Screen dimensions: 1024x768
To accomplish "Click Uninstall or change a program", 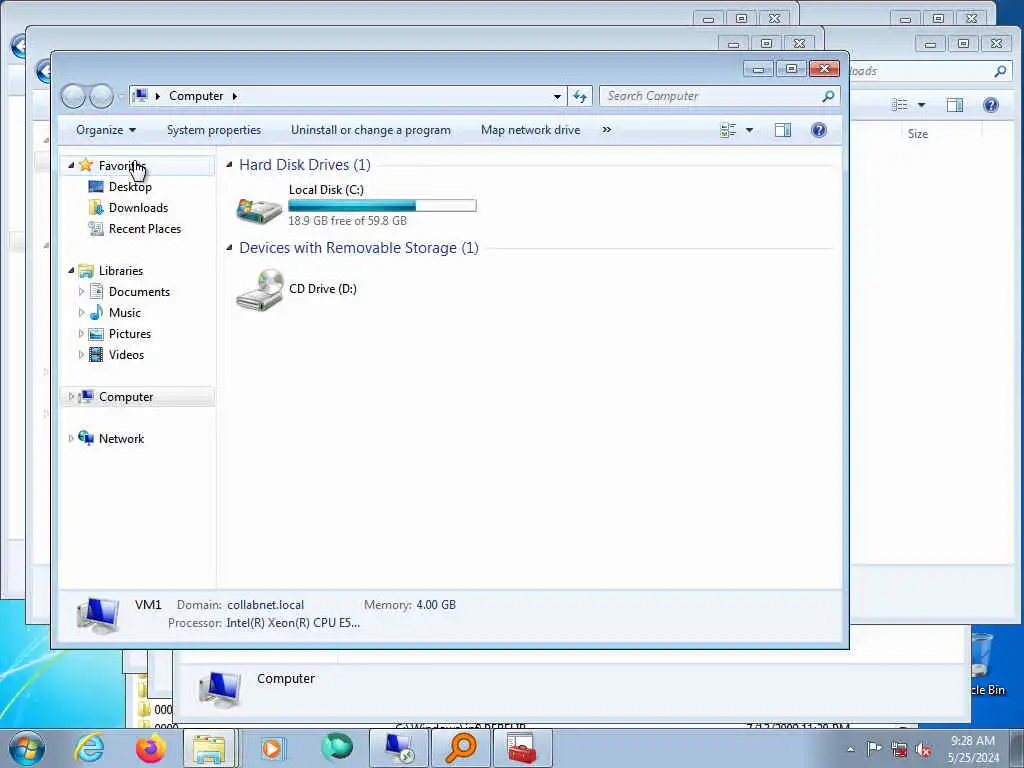I will click(x=371, y=130).
